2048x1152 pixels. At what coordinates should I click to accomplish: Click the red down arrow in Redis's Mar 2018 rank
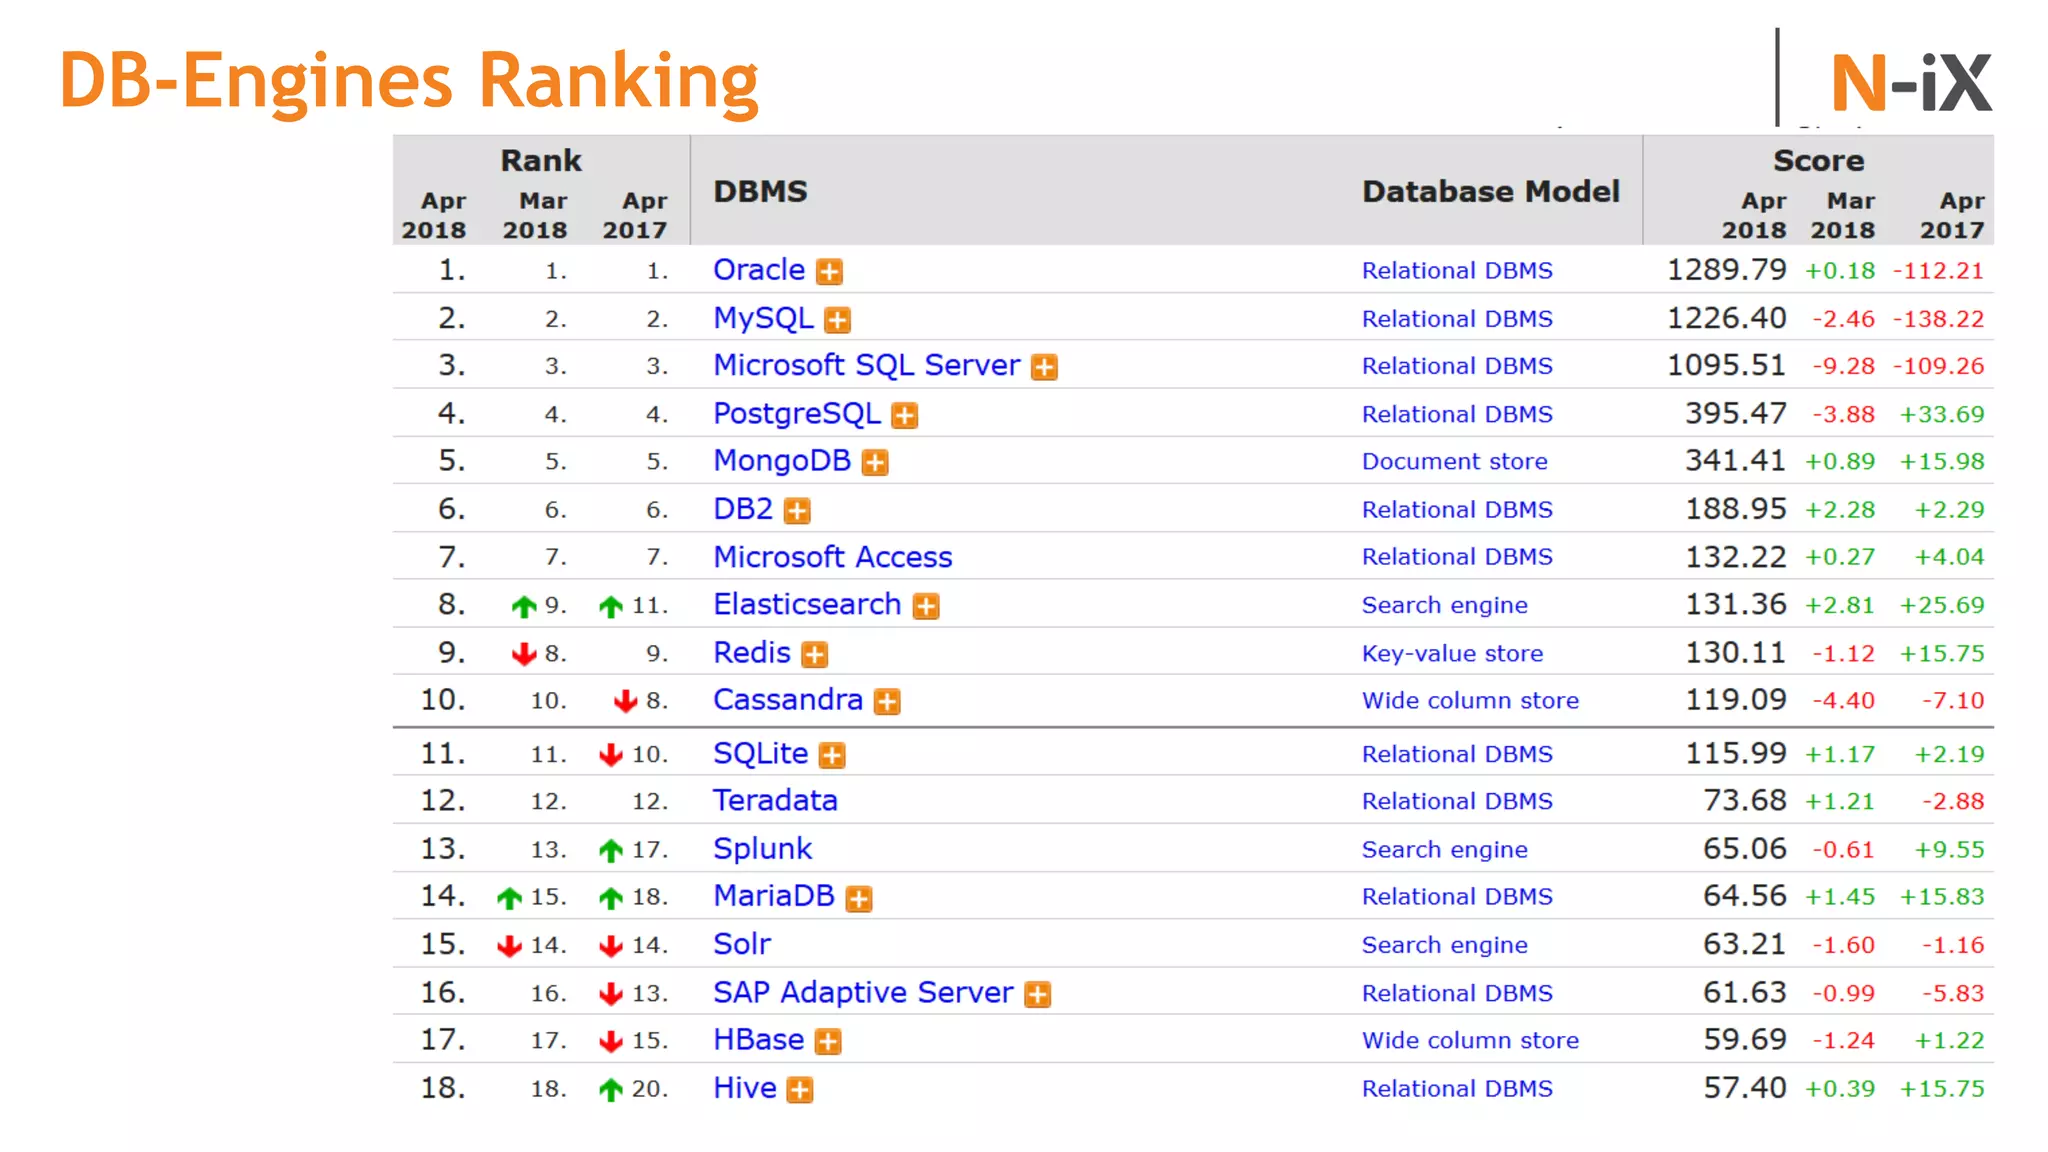524,654
